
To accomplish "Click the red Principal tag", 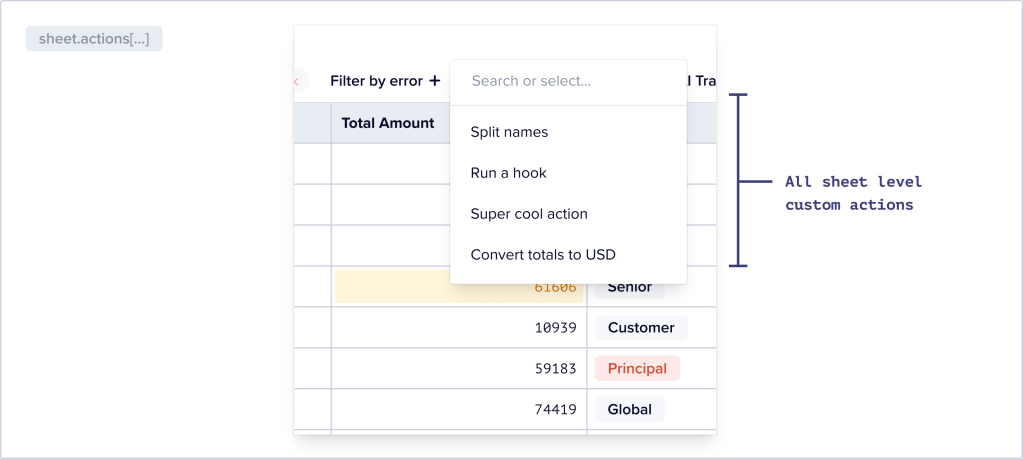I will coord(637,369).
